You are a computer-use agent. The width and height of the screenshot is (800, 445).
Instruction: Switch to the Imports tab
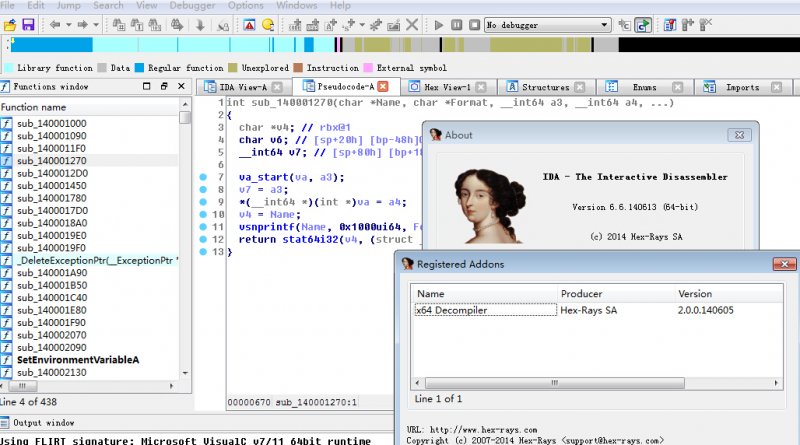click(742, 87)
